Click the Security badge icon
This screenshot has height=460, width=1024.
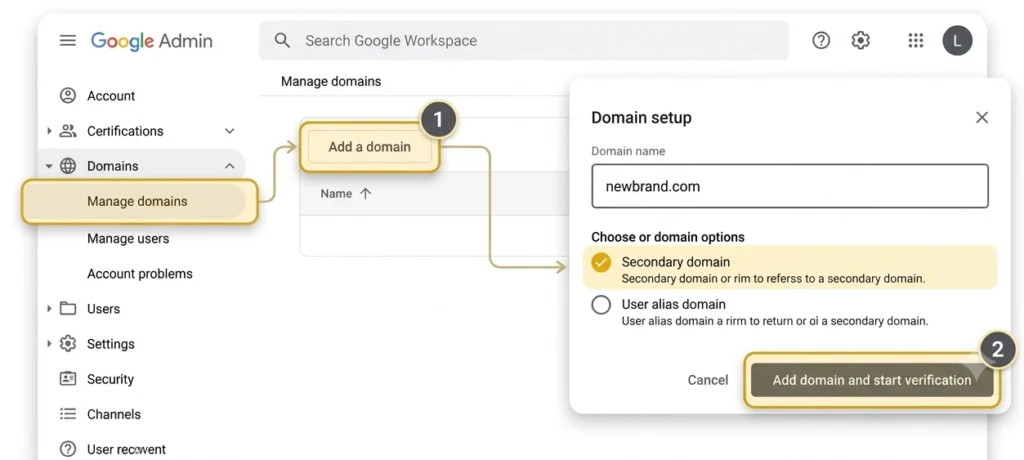pos(68,379)
